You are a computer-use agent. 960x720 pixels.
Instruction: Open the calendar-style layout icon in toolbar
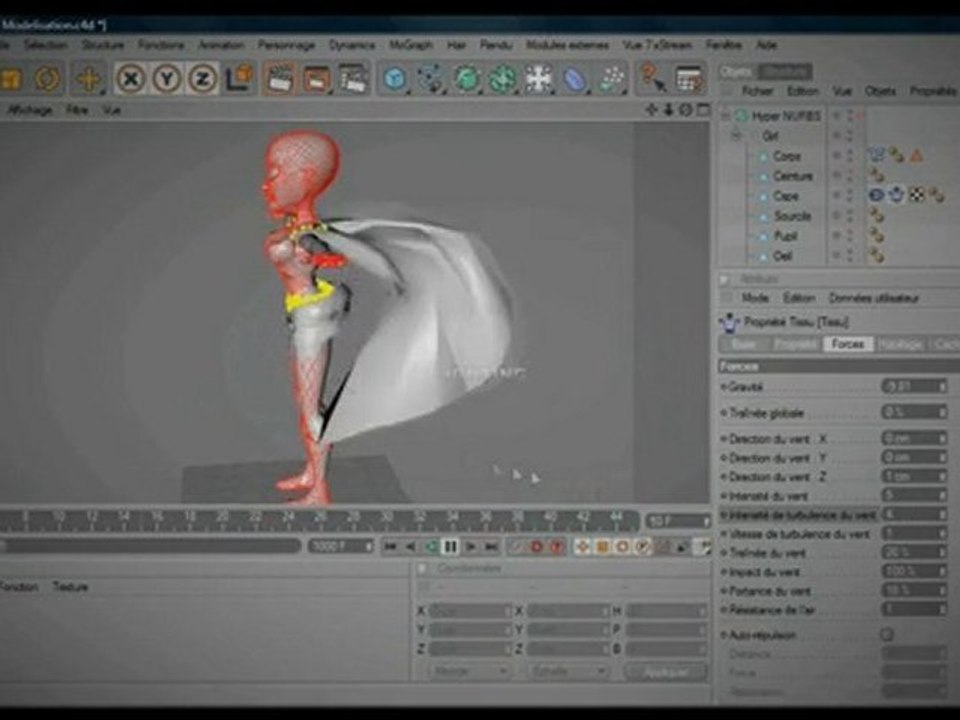tap(689, 78)
